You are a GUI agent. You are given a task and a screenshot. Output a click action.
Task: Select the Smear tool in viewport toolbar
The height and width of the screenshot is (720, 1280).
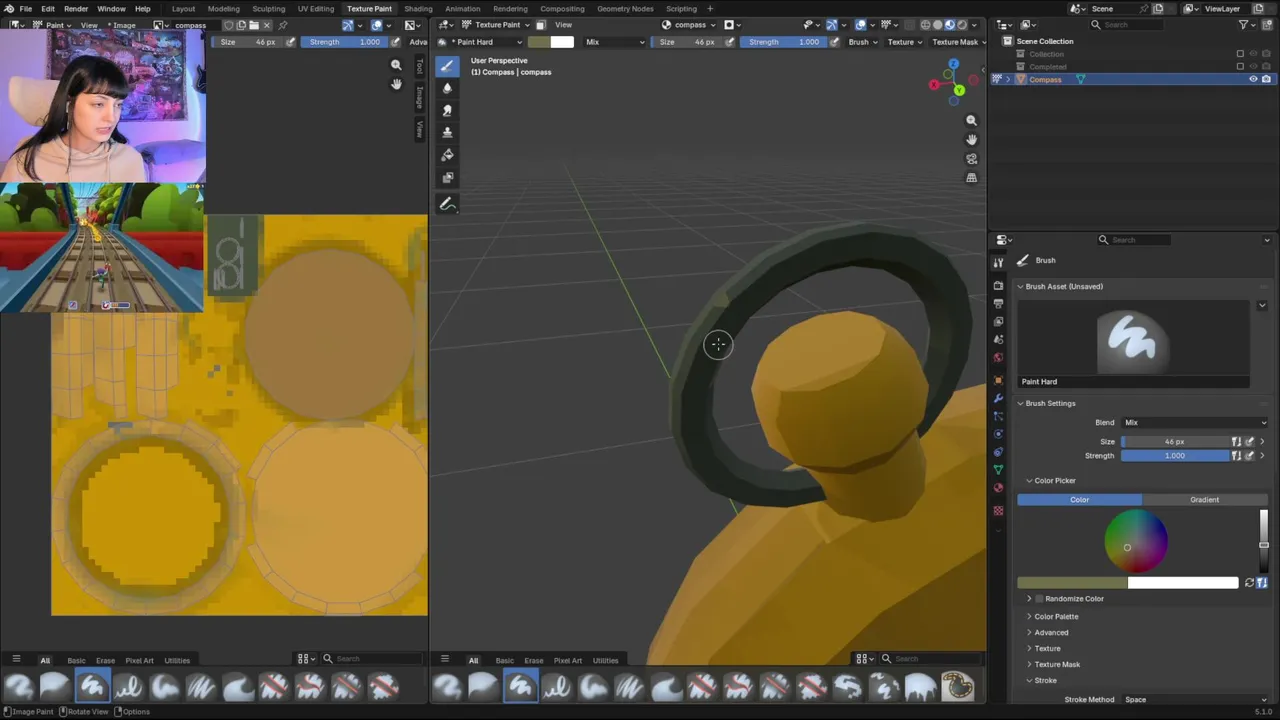pos(447,110)
